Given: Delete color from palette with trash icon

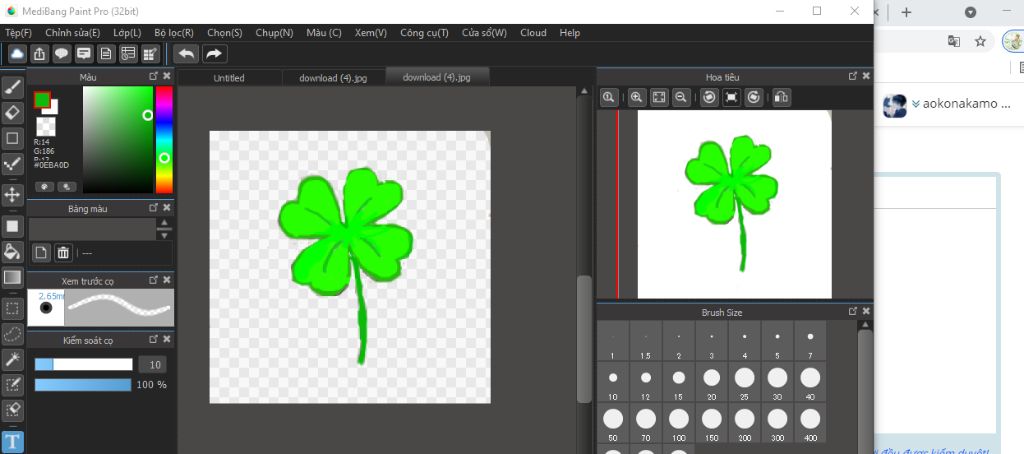Looking at the screenshot, I should click(63, 252).
